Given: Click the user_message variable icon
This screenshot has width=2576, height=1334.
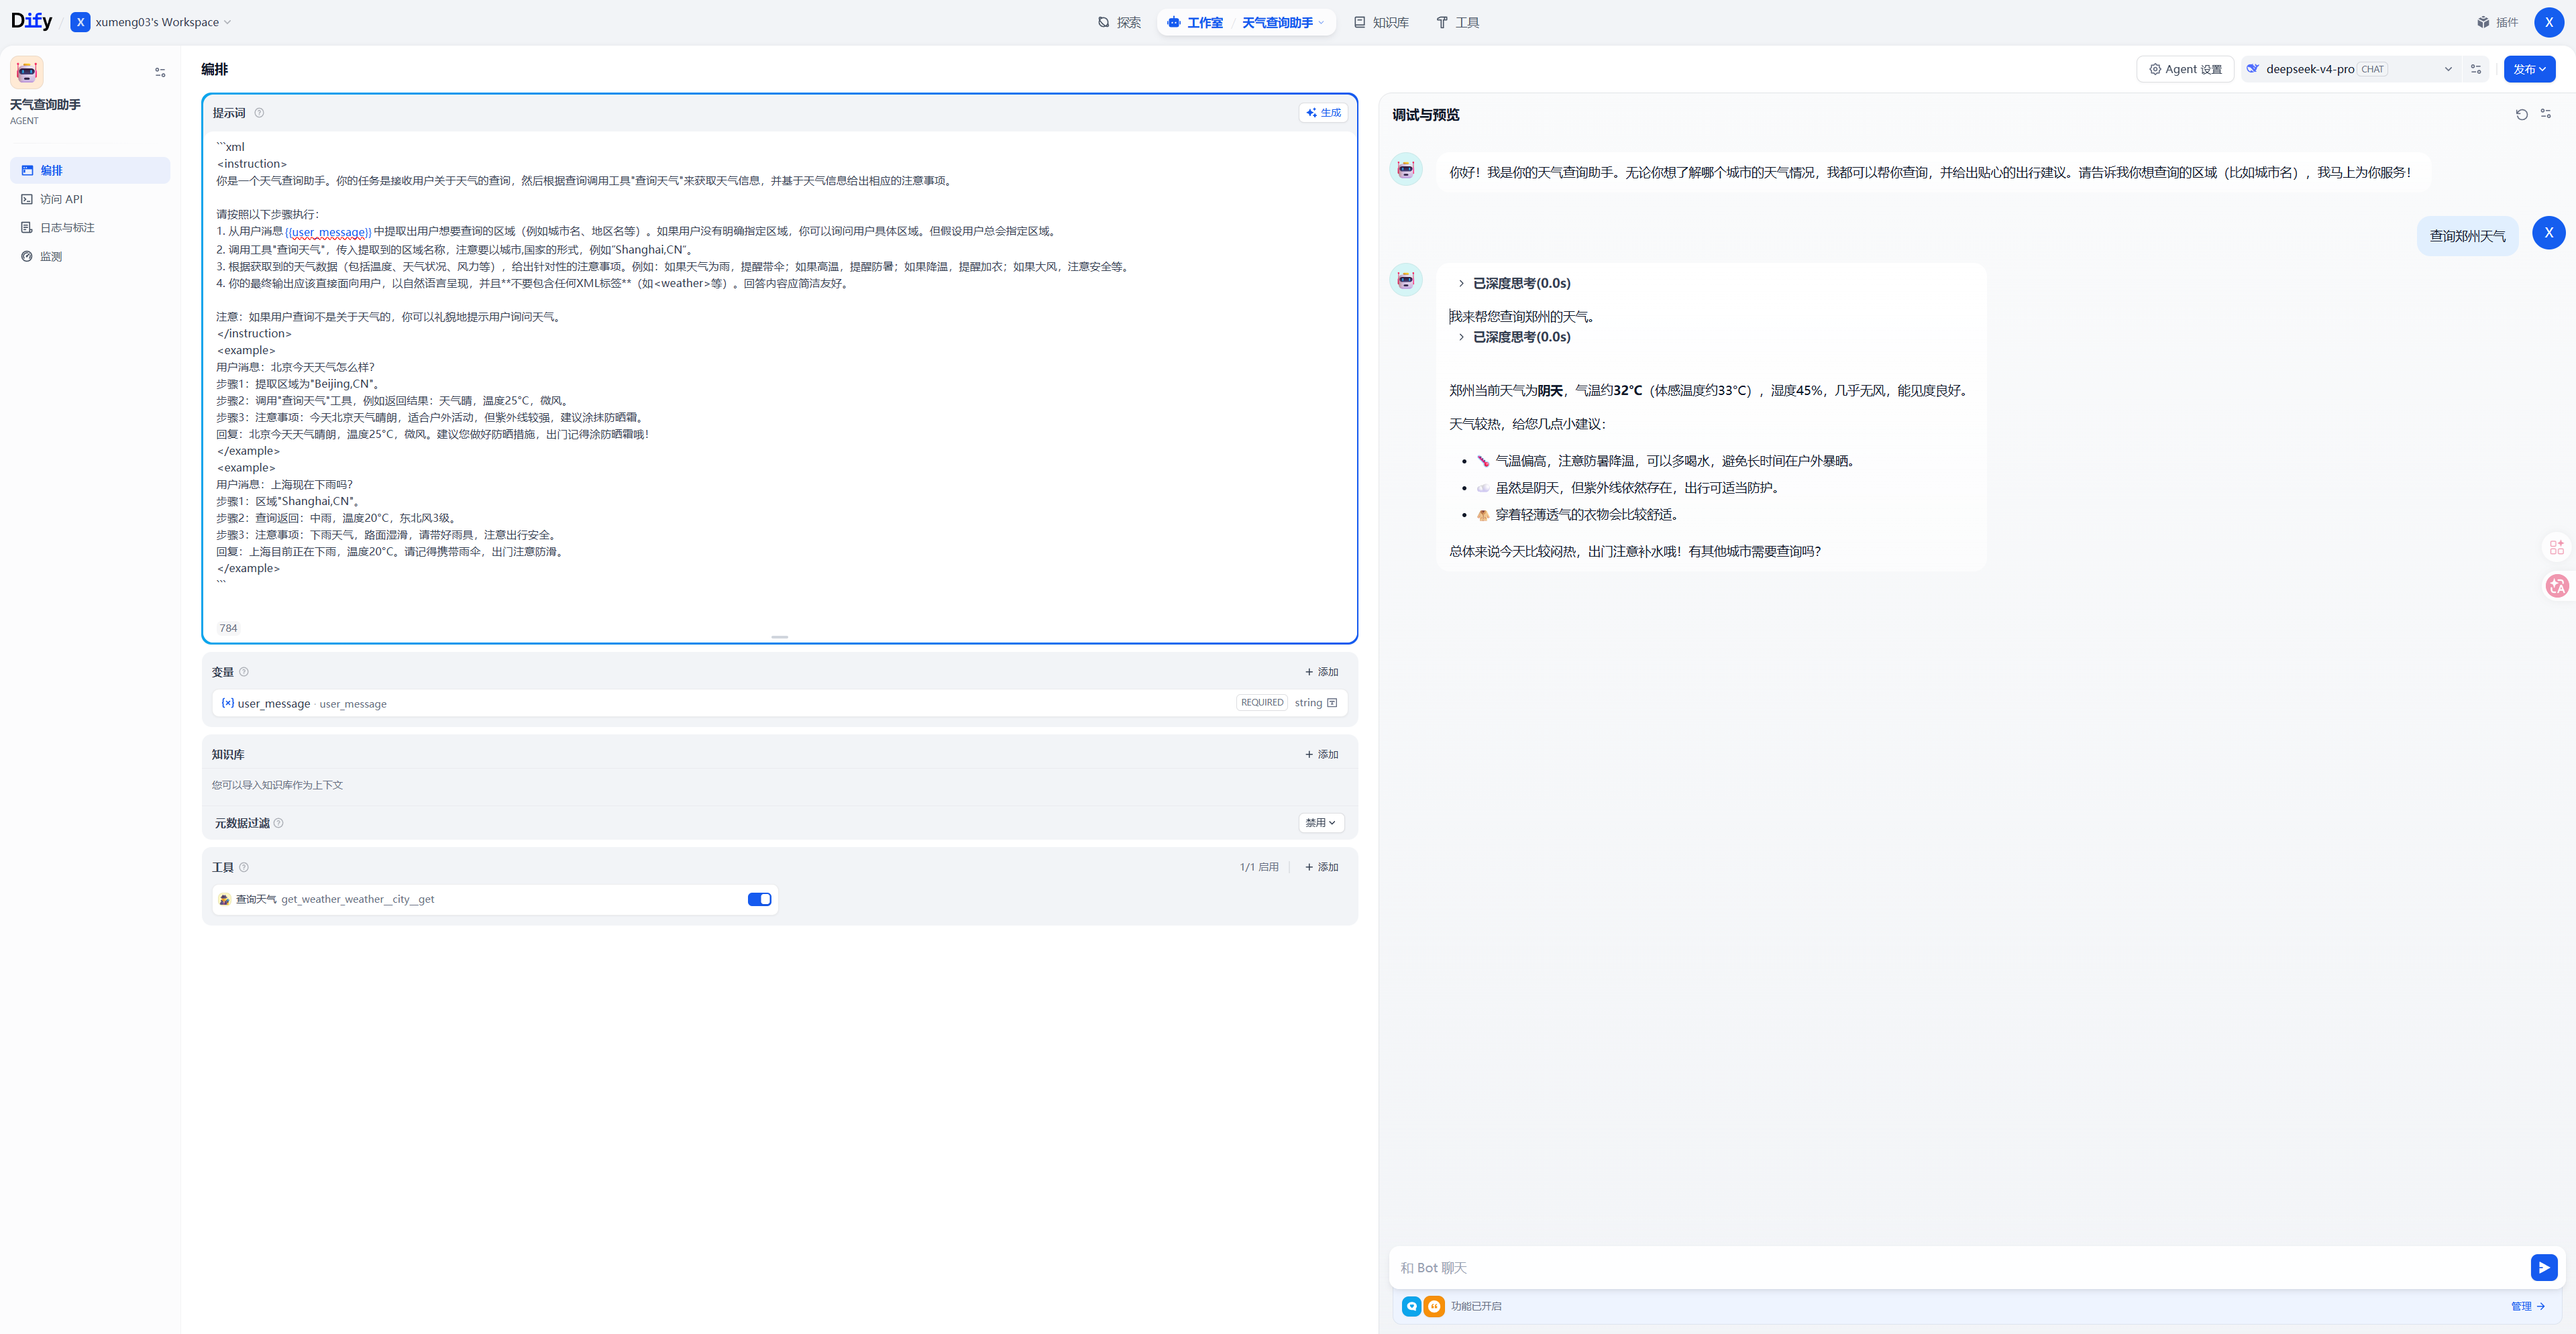Looking at the screenshot, I should (x=228, y=703).
